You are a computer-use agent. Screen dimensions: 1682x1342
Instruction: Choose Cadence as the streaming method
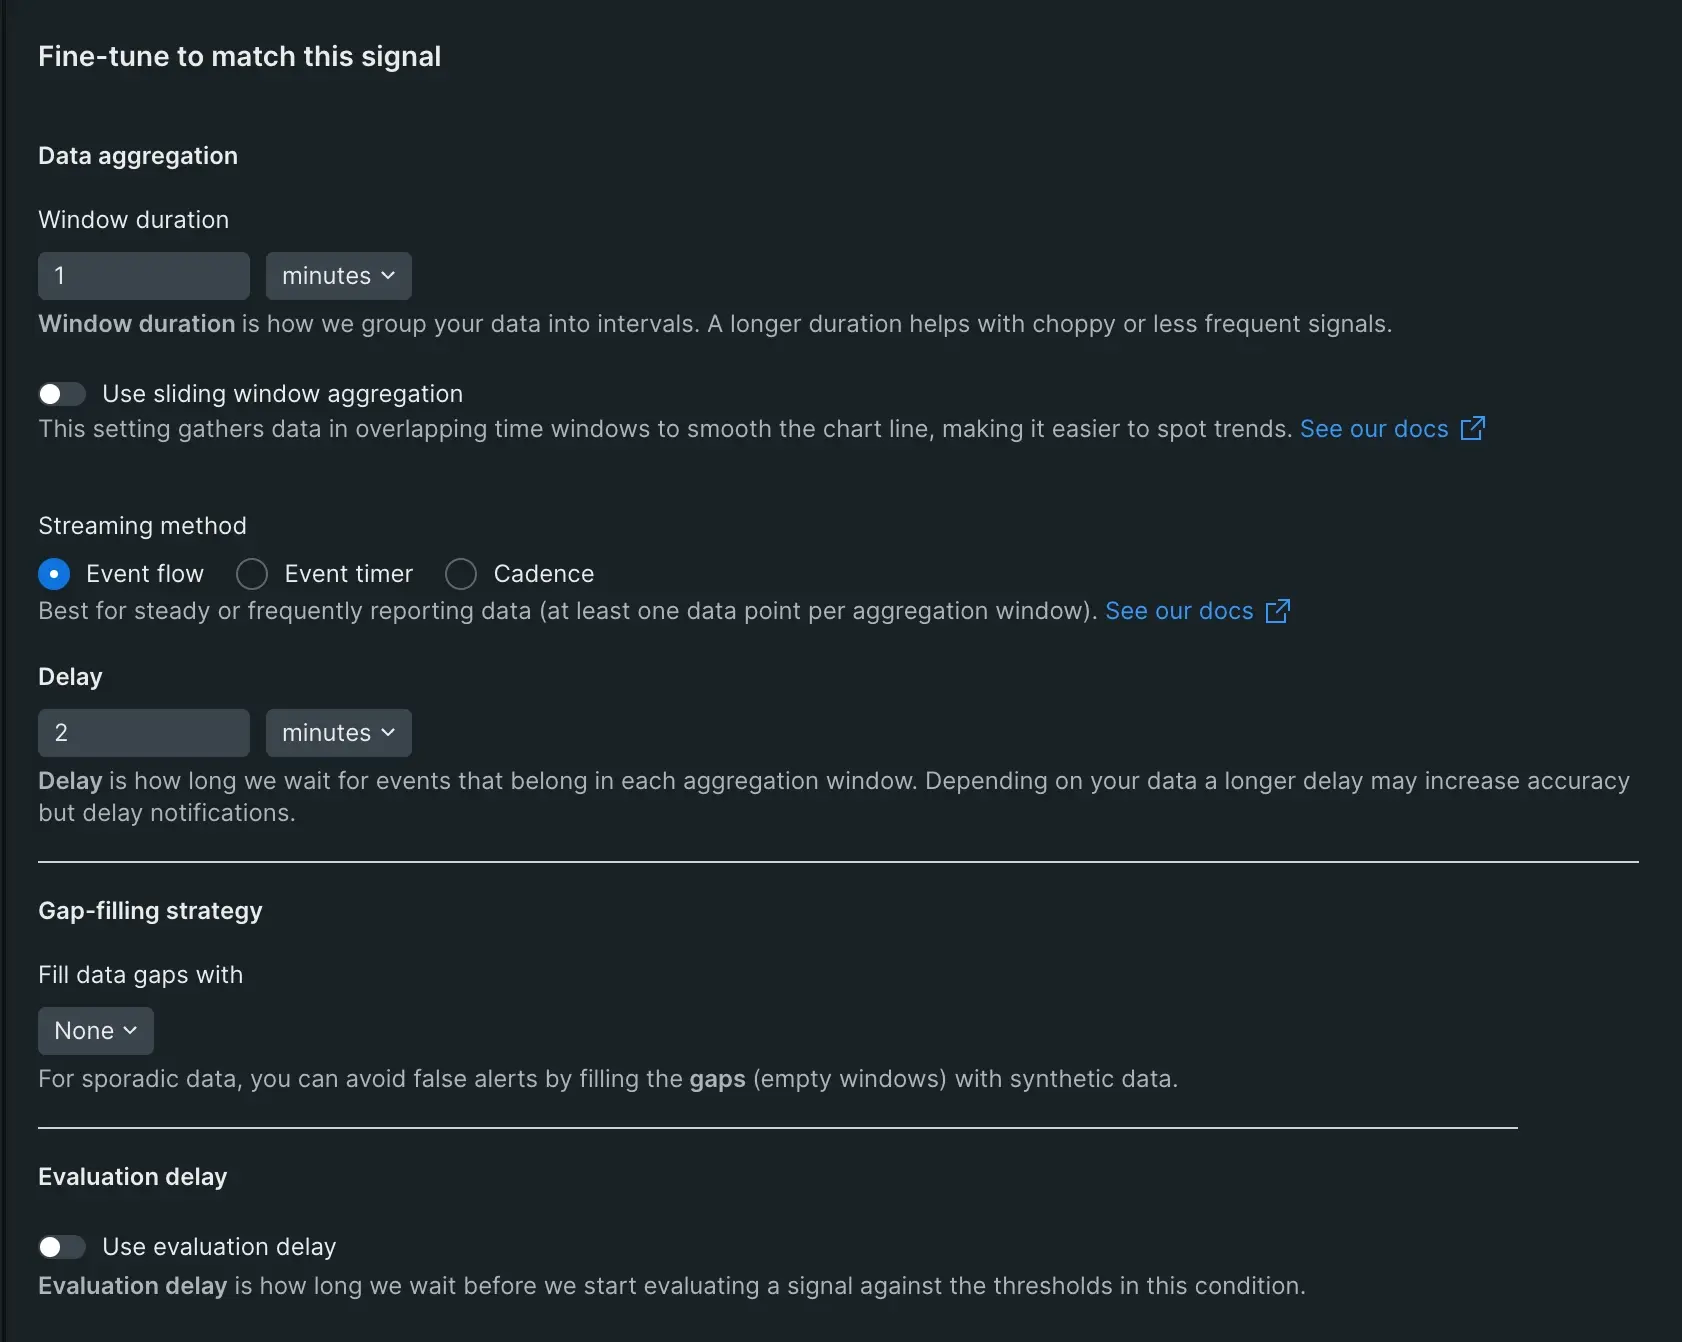coord(461,574)
